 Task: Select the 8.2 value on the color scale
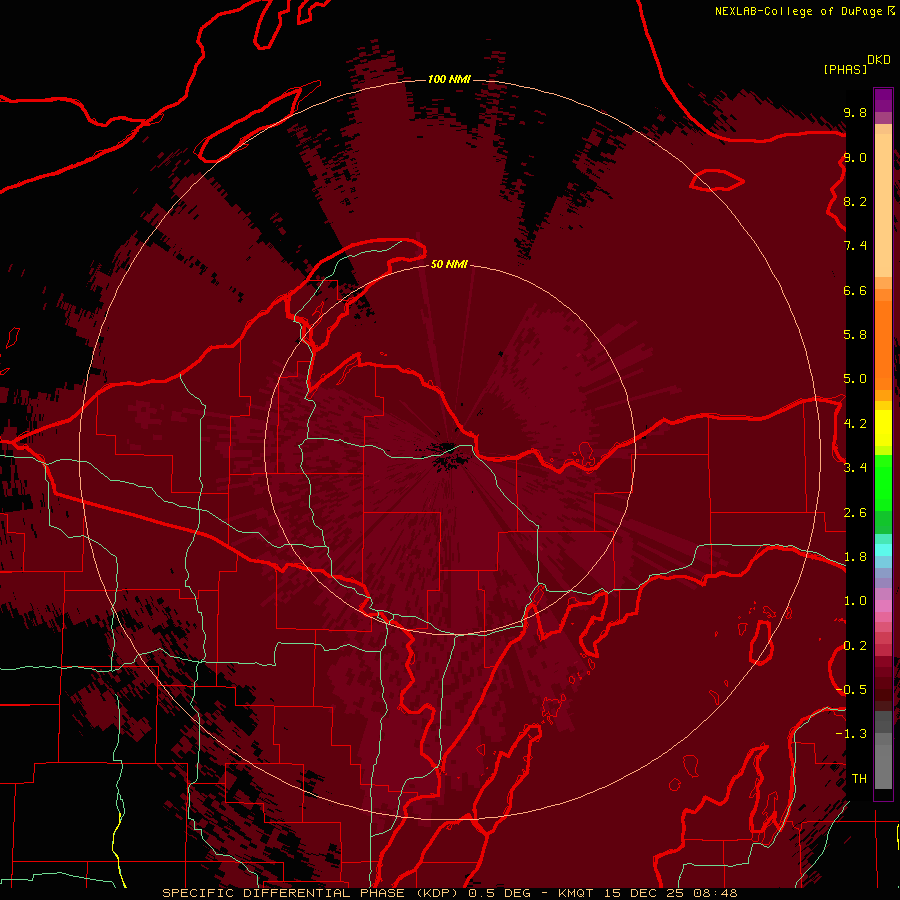pos(855,201)
